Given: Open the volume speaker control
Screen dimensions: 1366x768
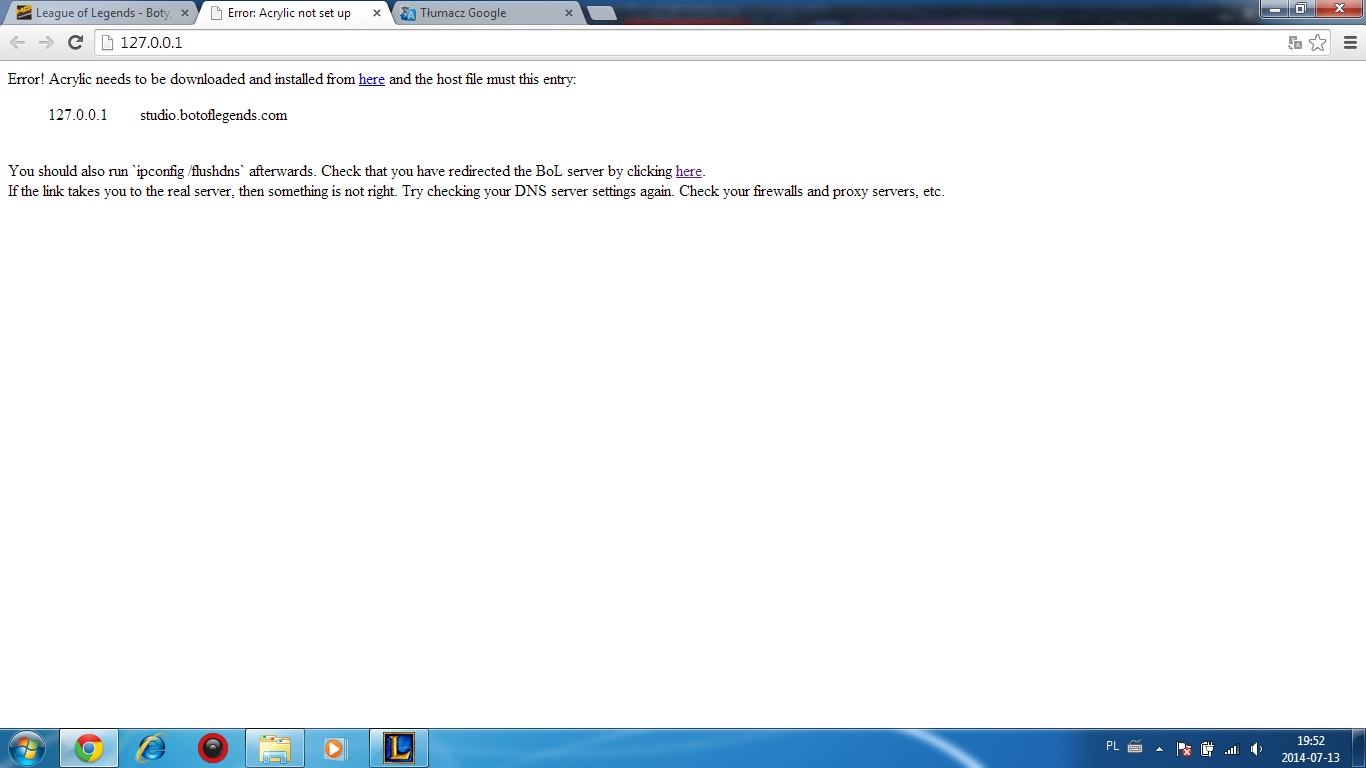Looking at the screenshot, I should (x=1257, y=748).
